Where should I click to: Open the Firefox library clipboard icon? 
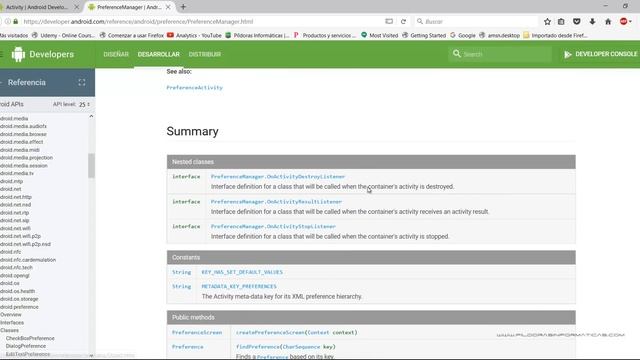(x=561, y=21)
